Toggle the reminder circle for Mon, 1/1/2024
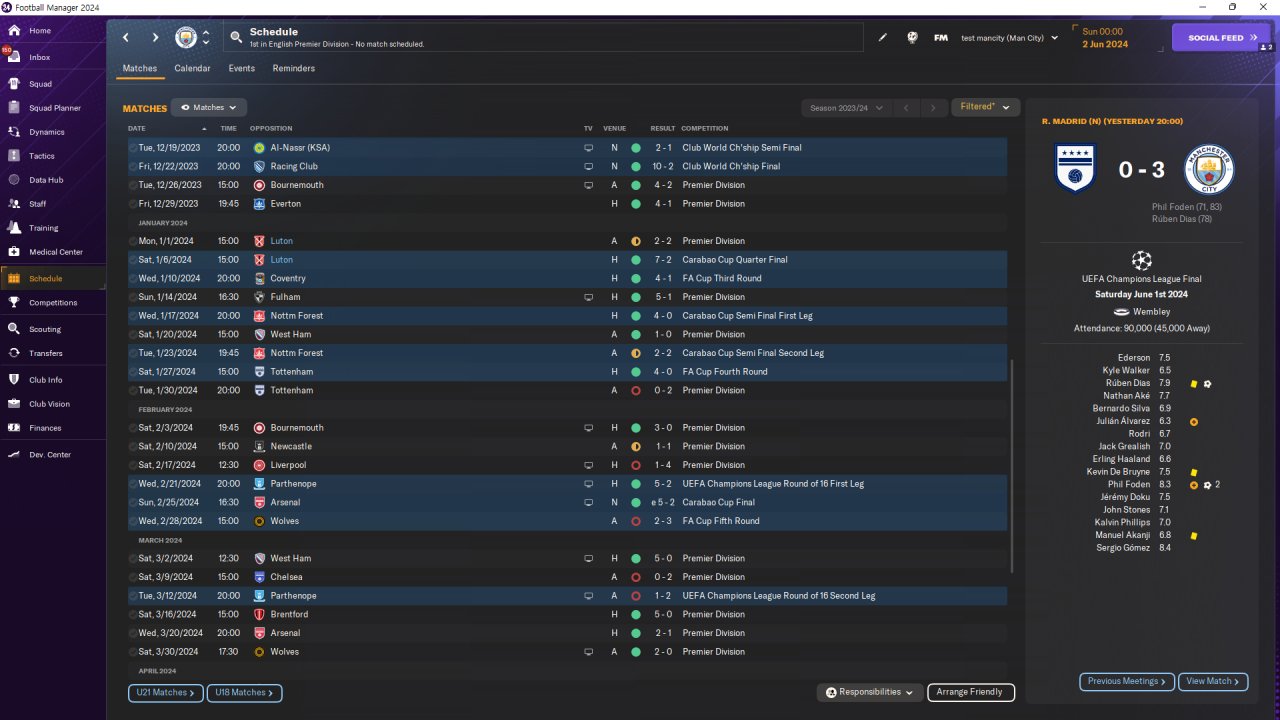The image size is (1280, 720). pyautogui.click(x=133, y=241)
